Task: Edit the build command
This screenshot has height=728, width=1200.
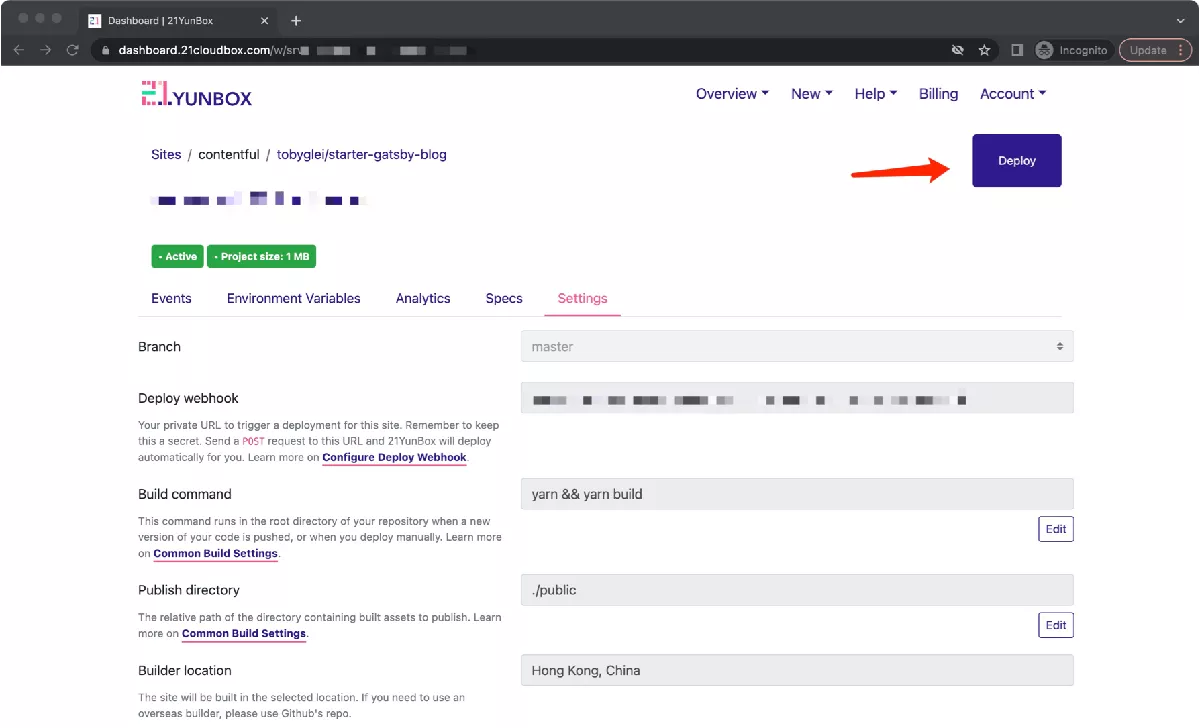Action: 1055,529
